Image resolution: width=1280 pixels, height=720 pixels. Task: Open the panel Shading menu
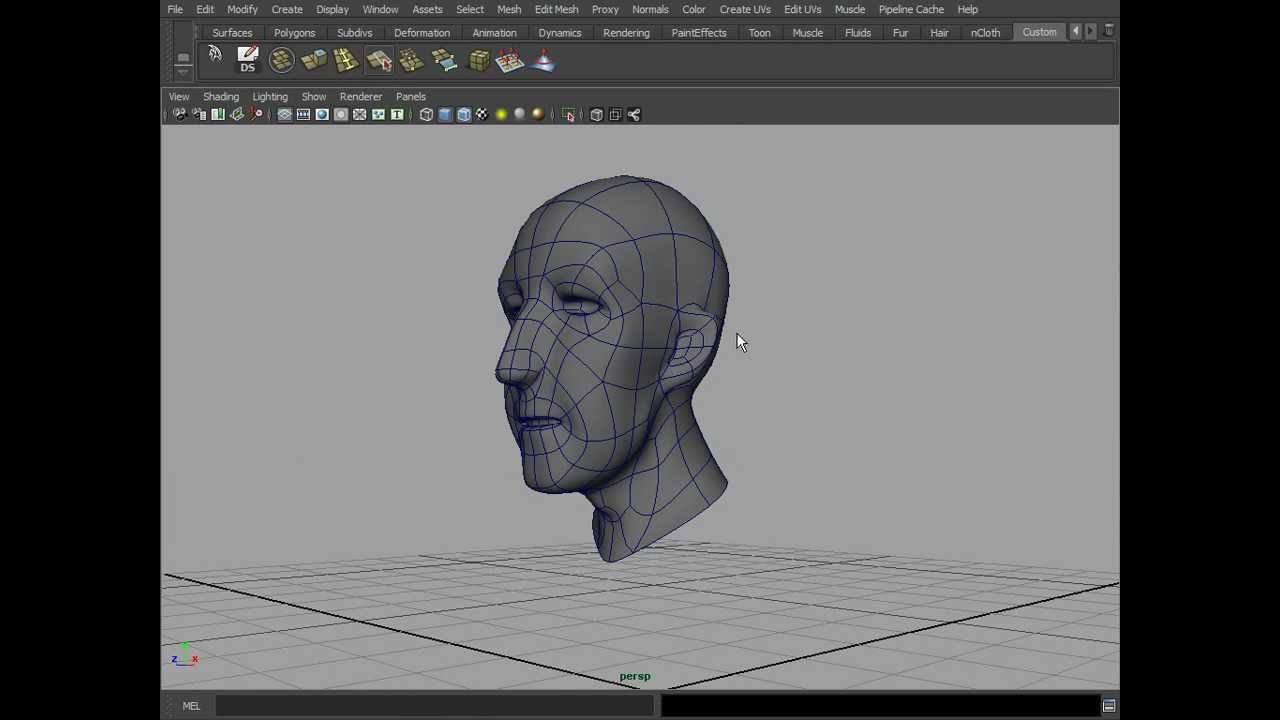tap(221, 97)
